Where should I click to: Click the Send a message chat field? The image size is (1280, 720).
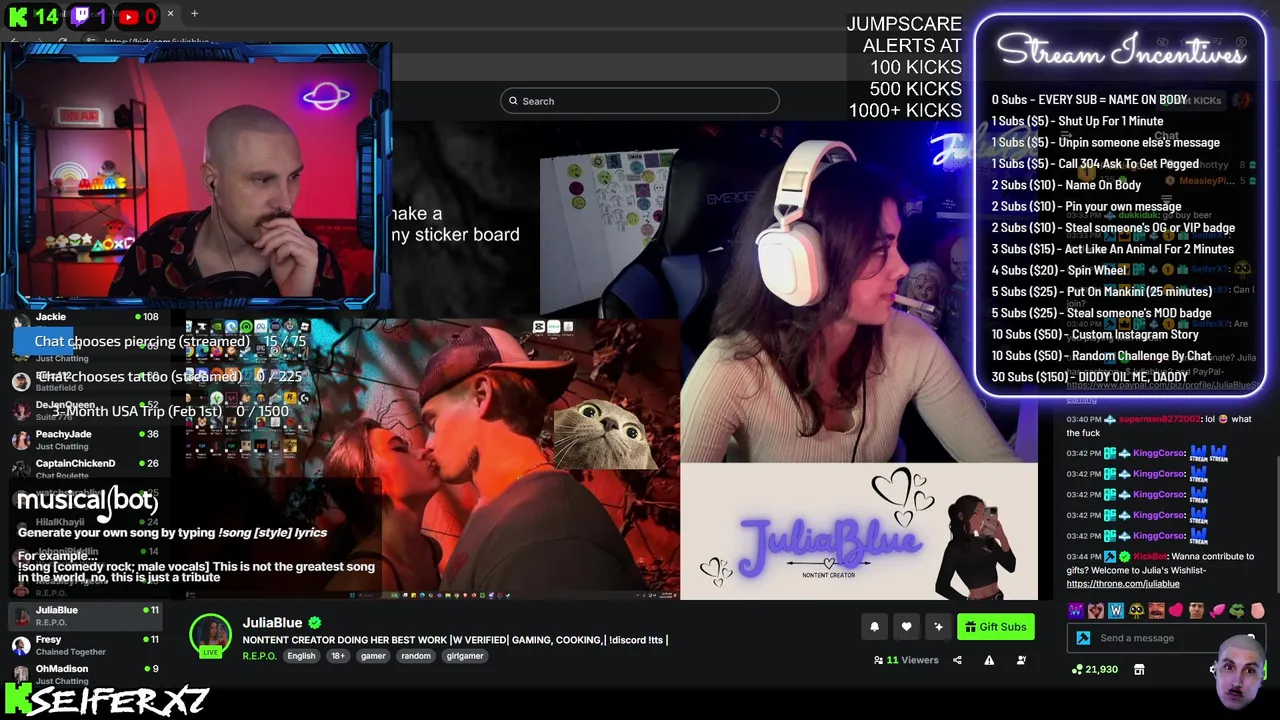pos(1165,638)
